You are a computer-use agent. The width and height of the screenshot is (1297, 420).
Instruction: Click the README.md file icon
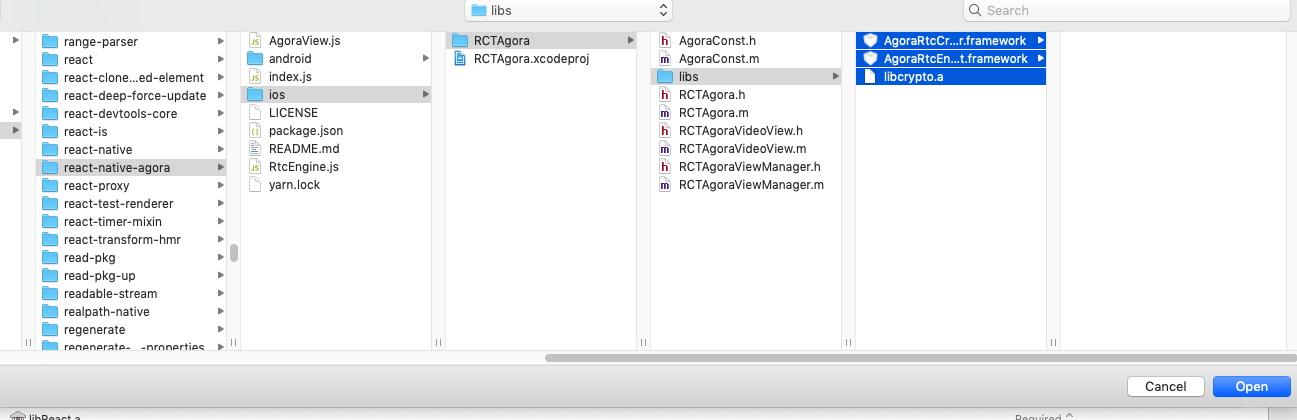click(255, 149)
